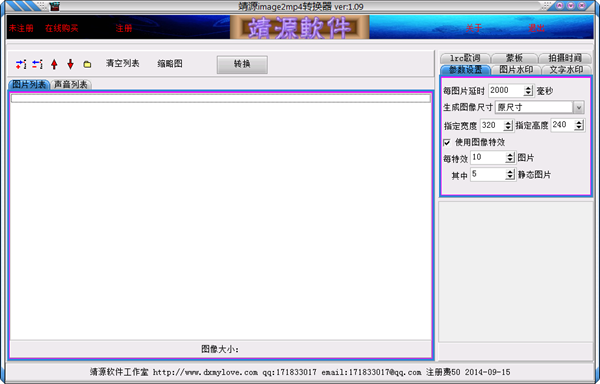This screenshot has height=384, width=600.
Task: Click 清空列表 to clear the list
Action: (x=122, y=63)
